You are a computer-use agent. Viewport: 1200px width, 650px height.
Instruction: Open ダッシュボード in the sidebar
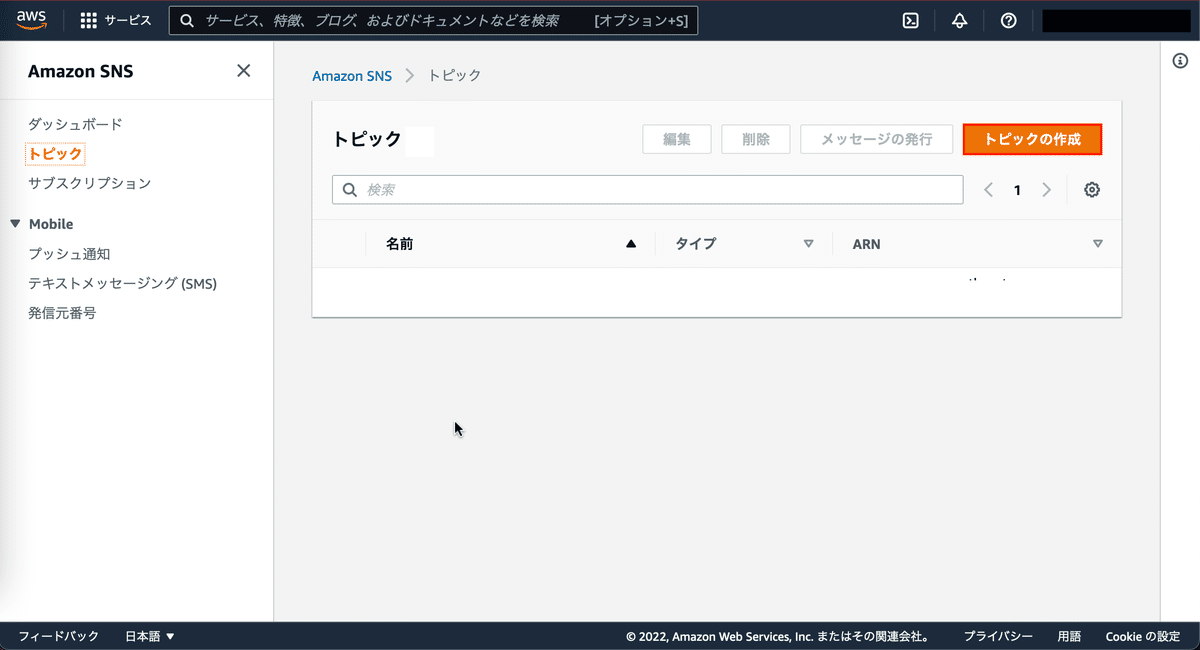(75, 124)
